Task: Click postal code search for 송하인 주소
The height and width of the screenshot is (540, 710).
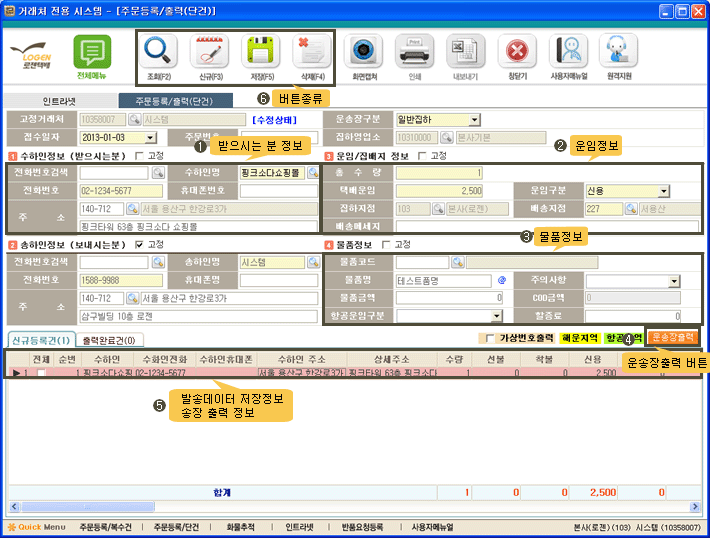Action: [132, 298]
